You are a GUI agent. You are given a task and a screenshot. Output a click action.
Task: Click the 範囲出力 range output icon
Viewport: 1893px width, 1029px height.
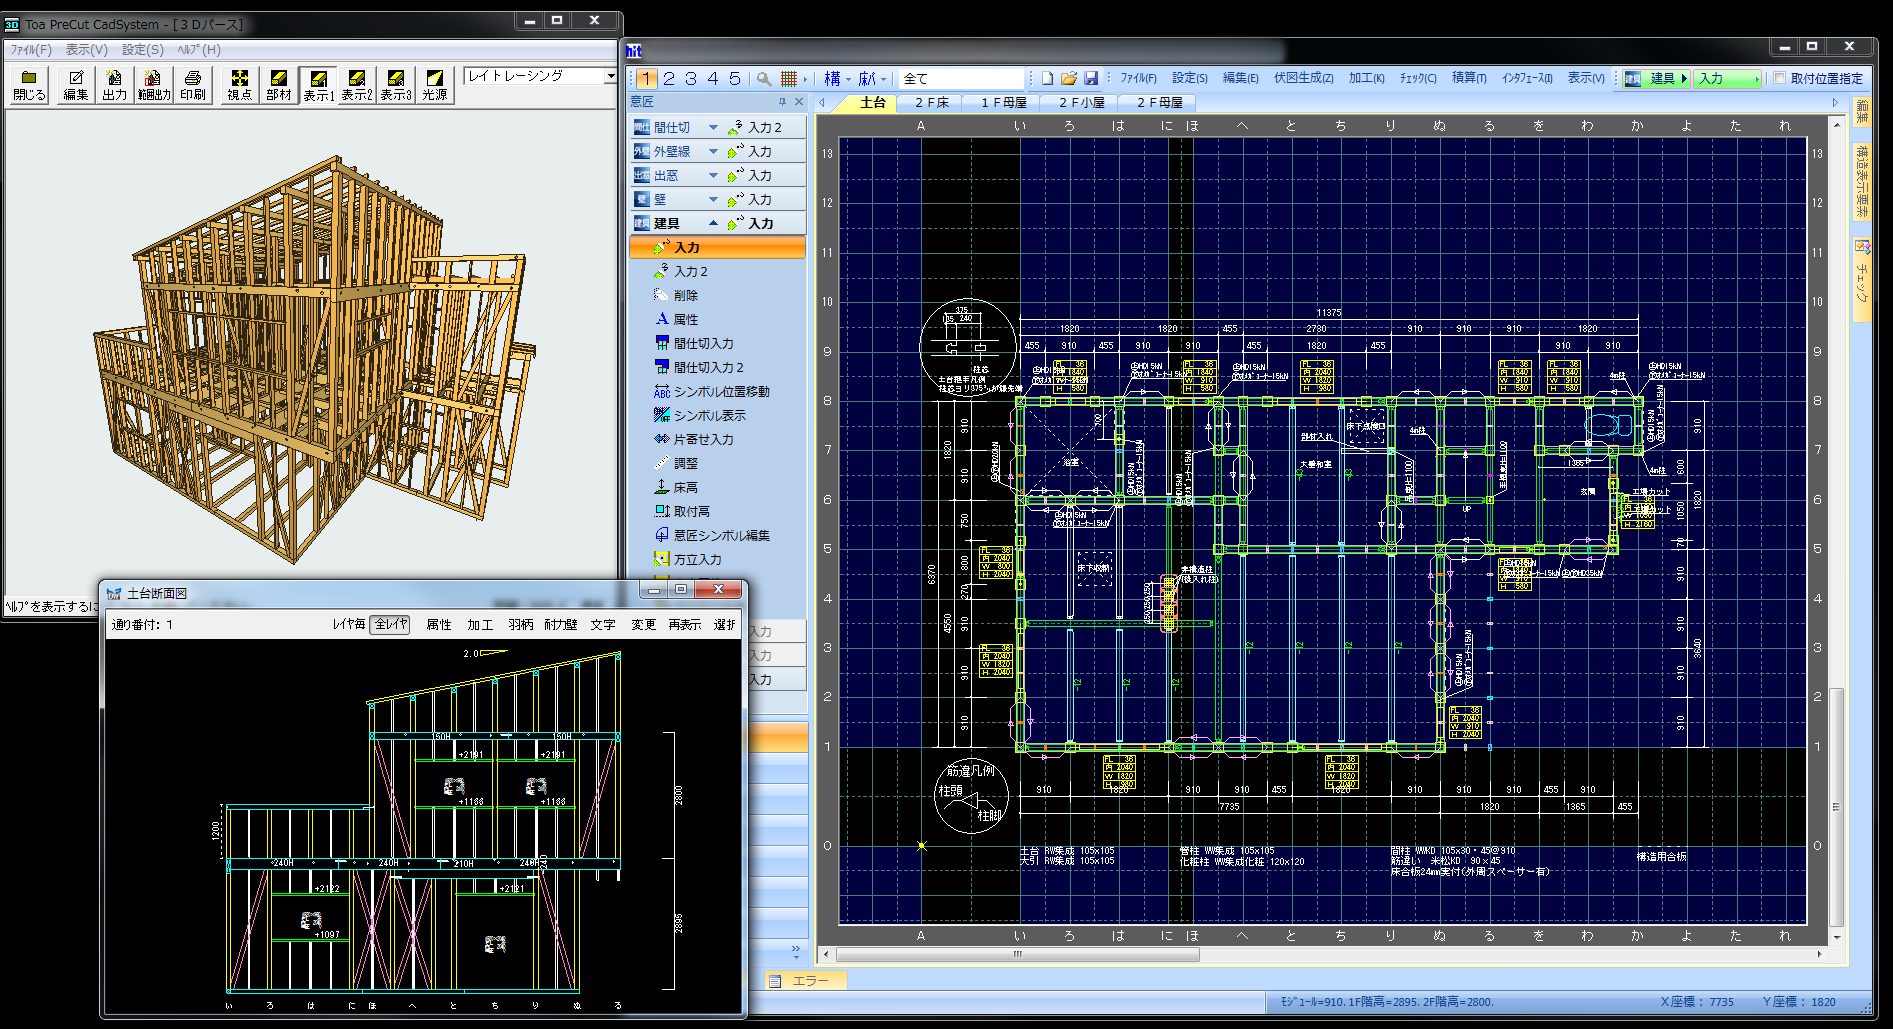(x=153, y=84)
